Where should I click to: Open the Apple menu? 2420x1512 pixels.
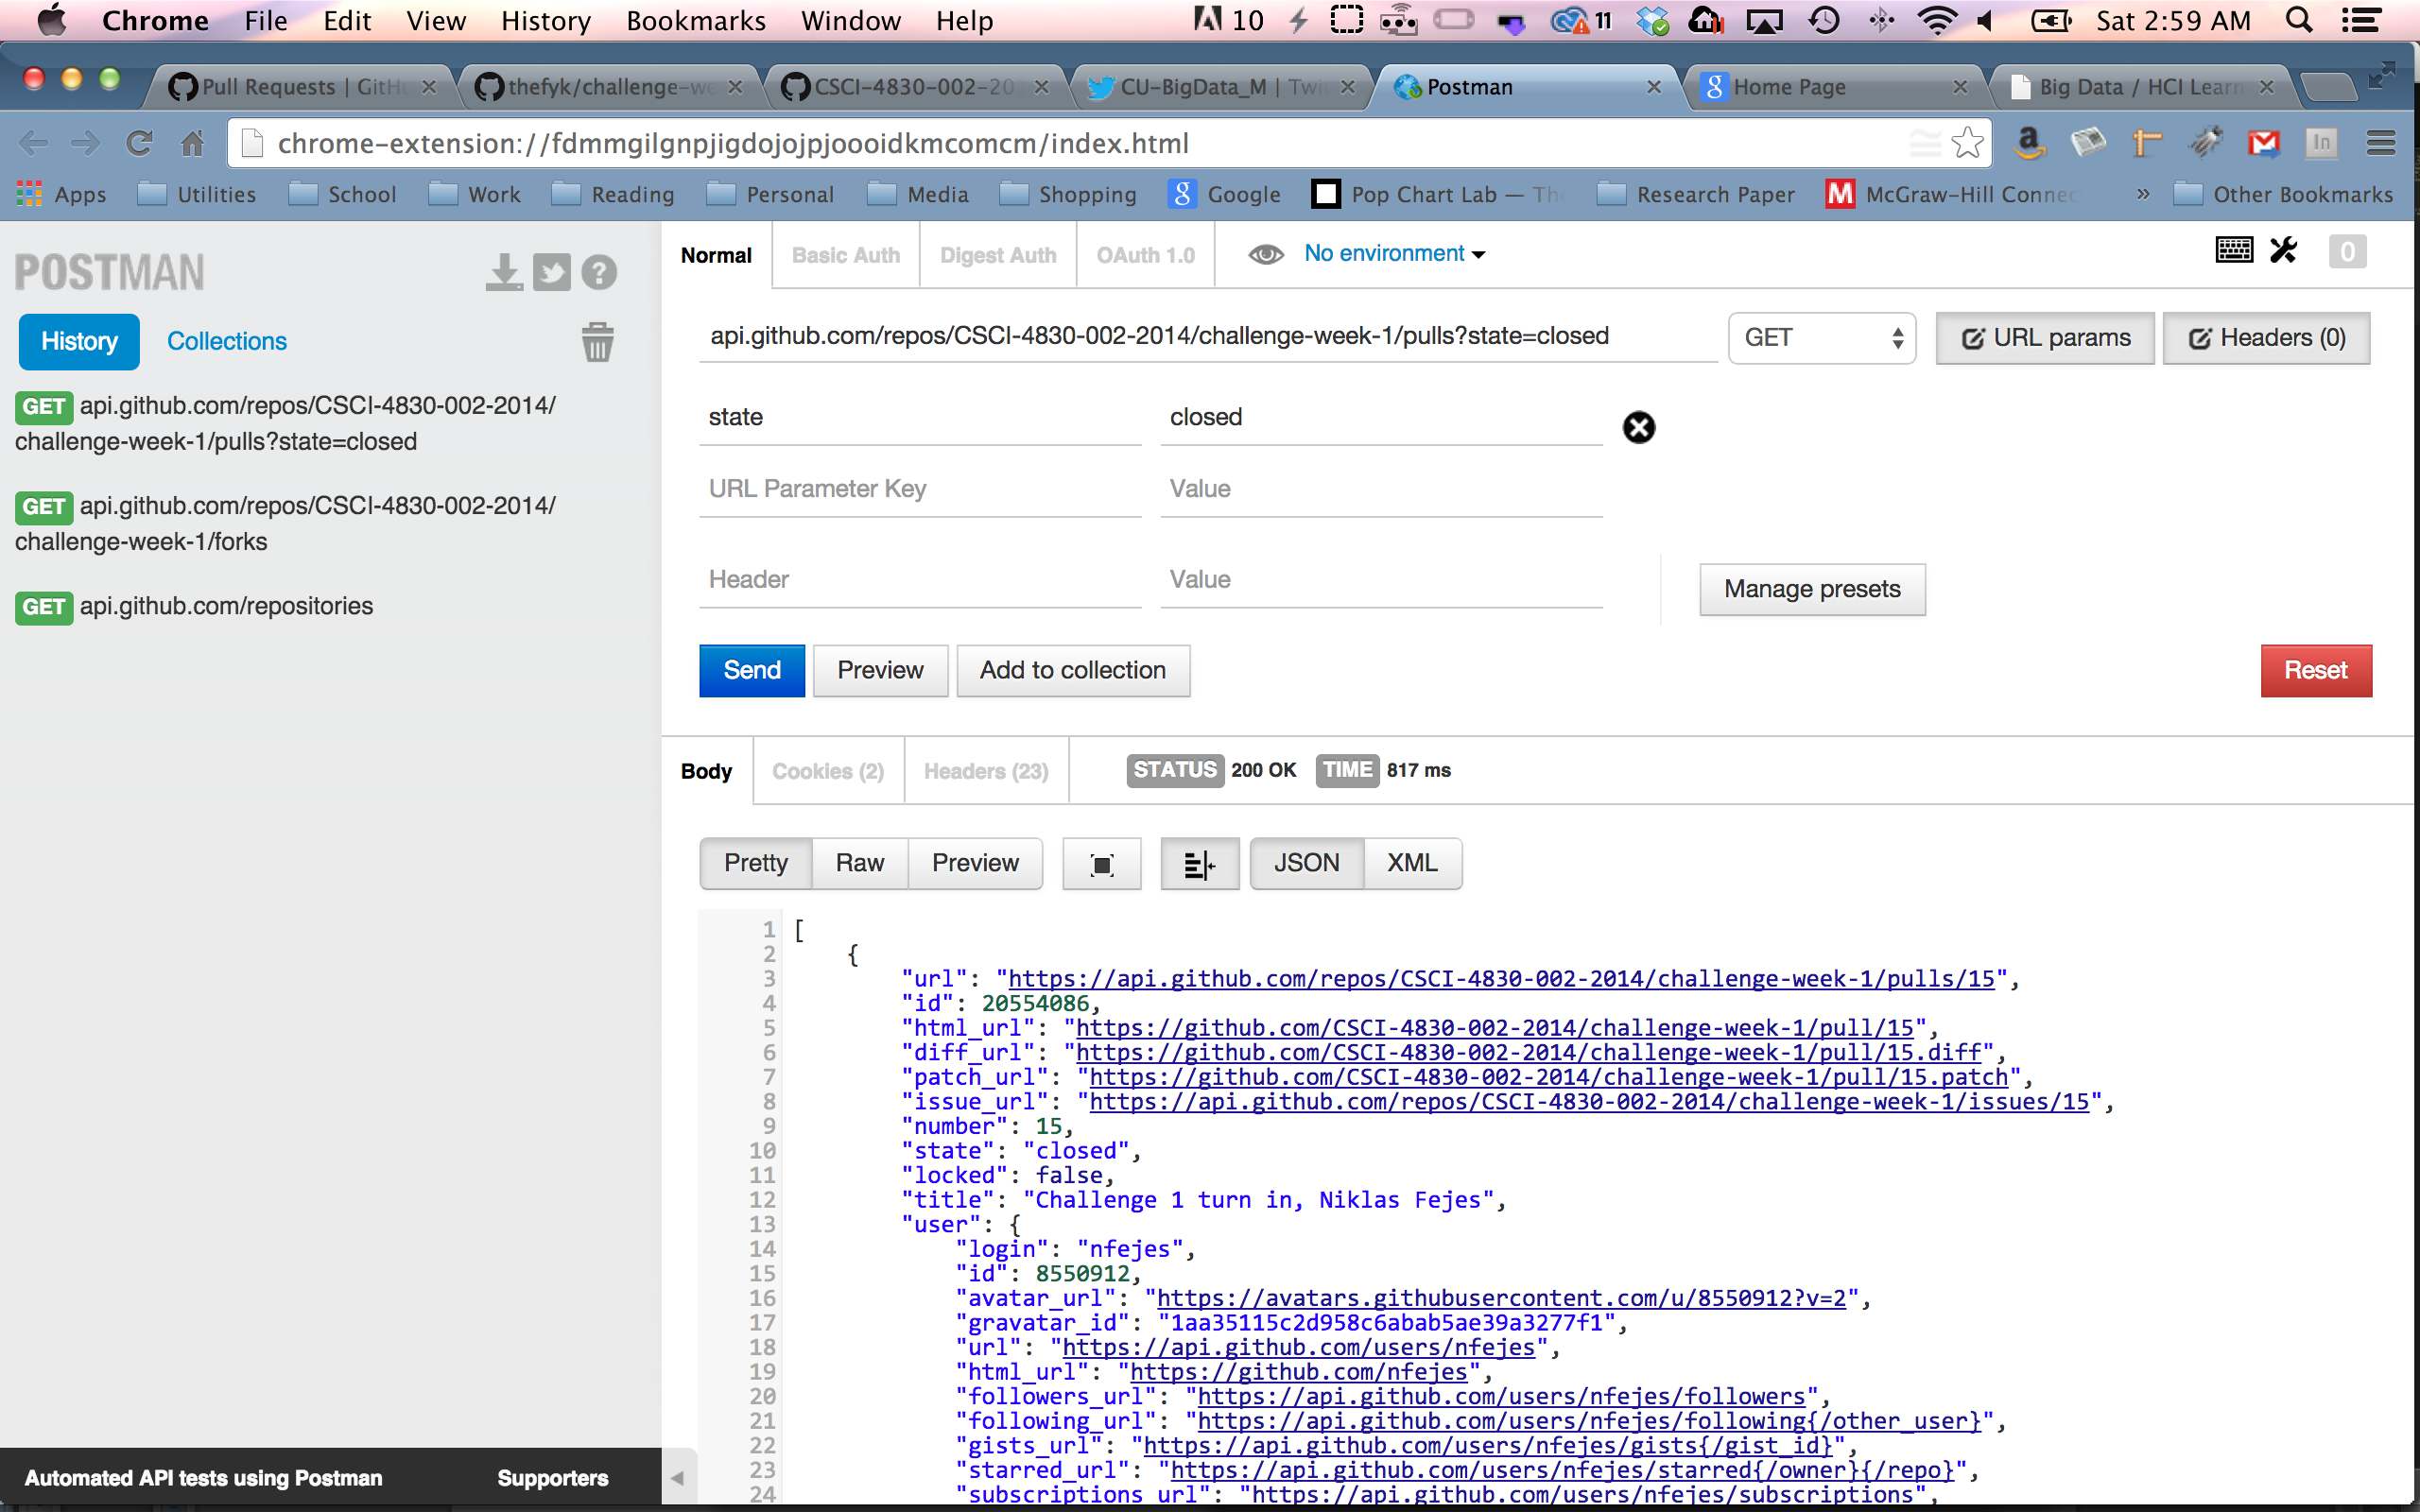tap(50, 20)
